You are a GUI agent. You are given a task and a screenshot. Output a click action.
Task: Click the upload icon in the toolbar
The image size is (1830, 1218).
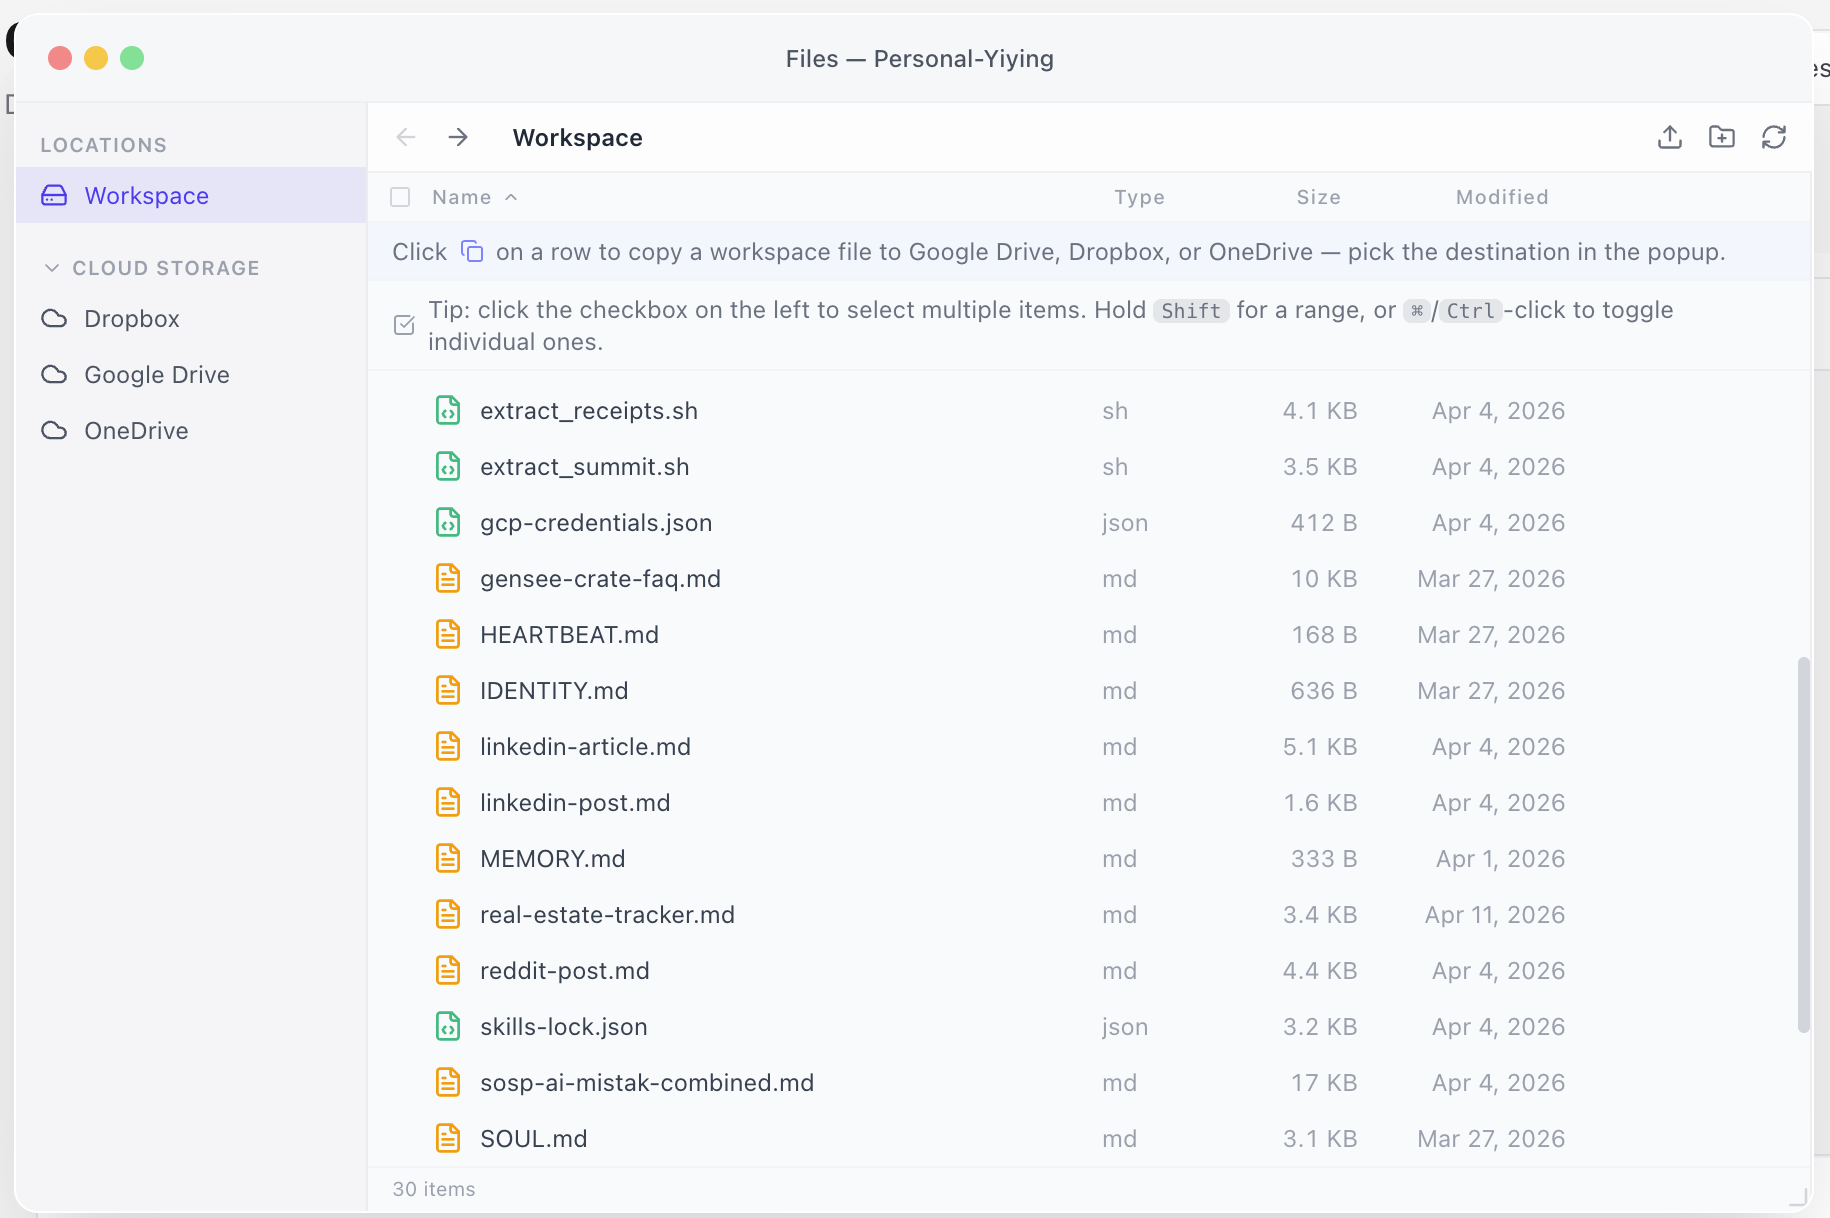coord(1668,137)
